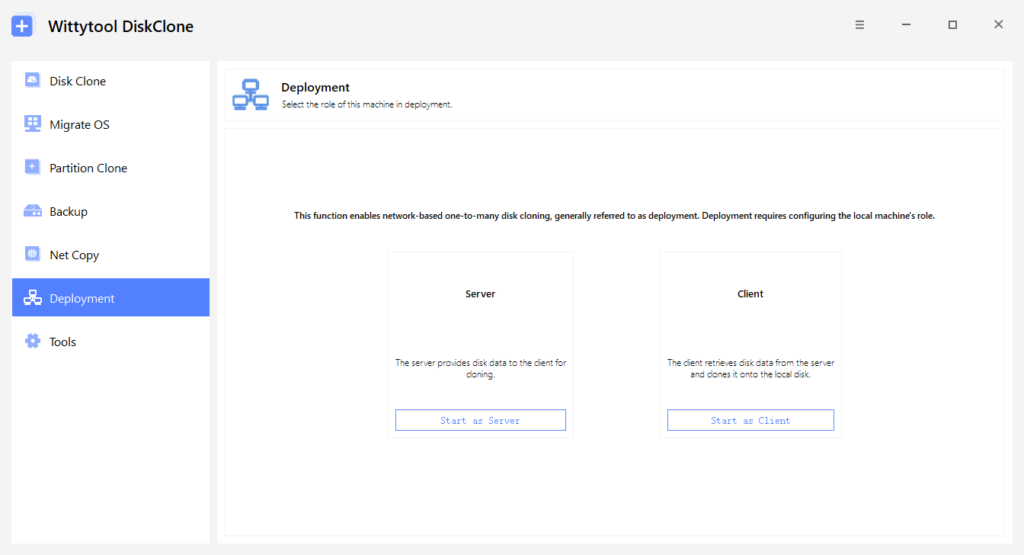Click the Start as Server button
The image size is (1024, 555).
(x=480, y=420)
